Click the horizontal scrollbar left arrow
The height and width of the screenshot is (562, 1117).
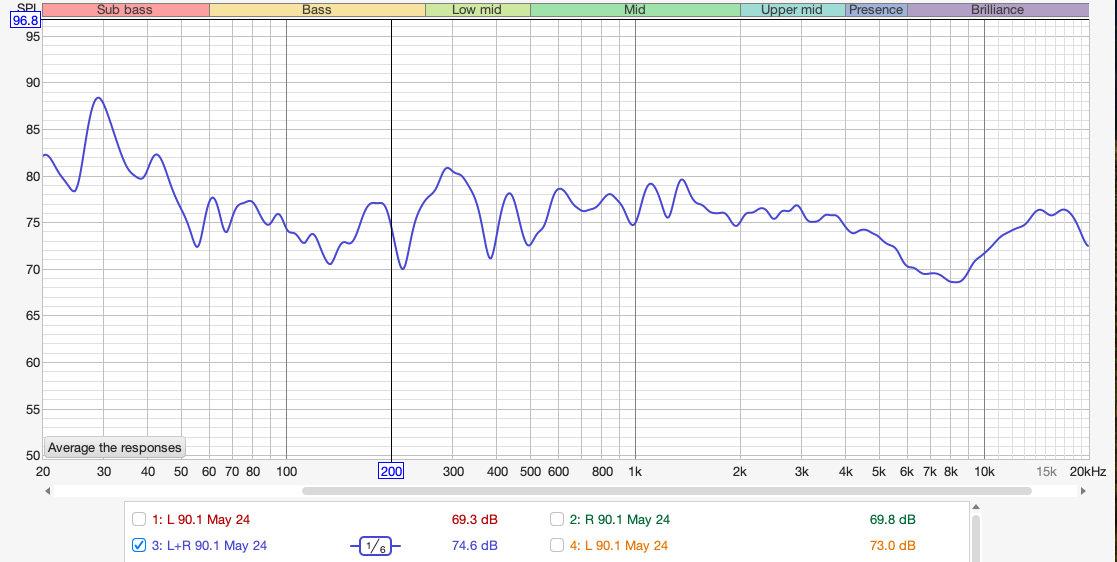pyautogui.click(x=48, y=491)
